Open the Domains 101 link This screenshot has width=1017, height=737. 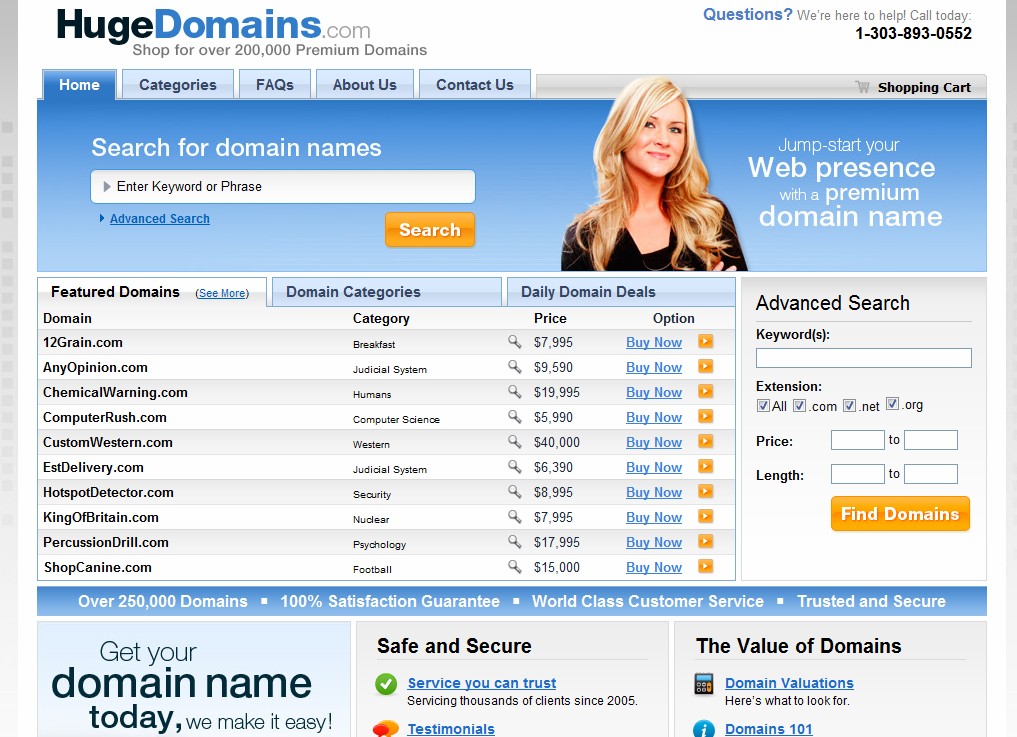(769, 729)
